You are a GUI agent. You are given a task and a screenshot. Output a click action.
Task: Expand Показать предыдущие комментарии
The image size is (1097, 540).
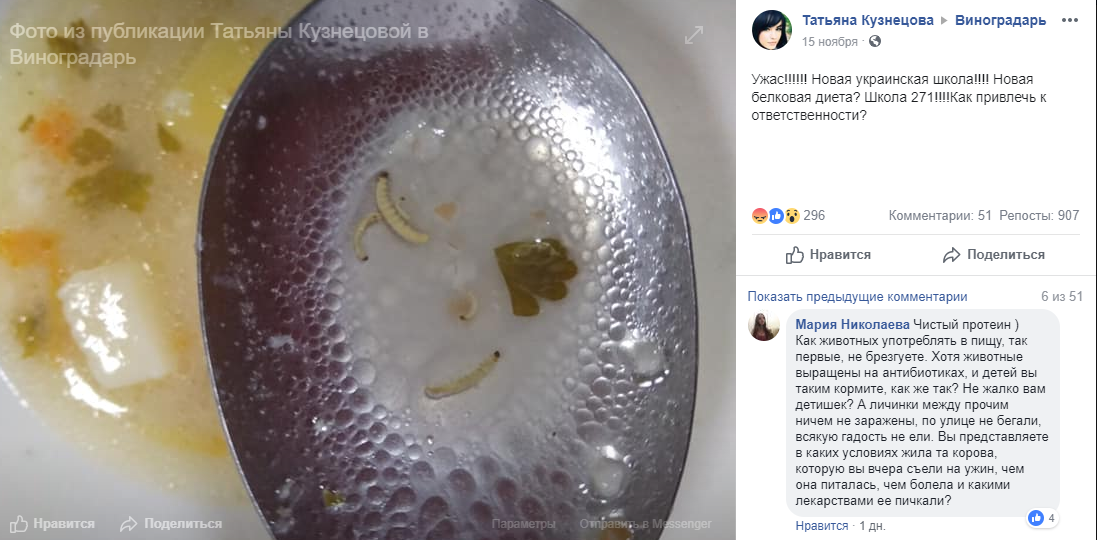point(857,296)
